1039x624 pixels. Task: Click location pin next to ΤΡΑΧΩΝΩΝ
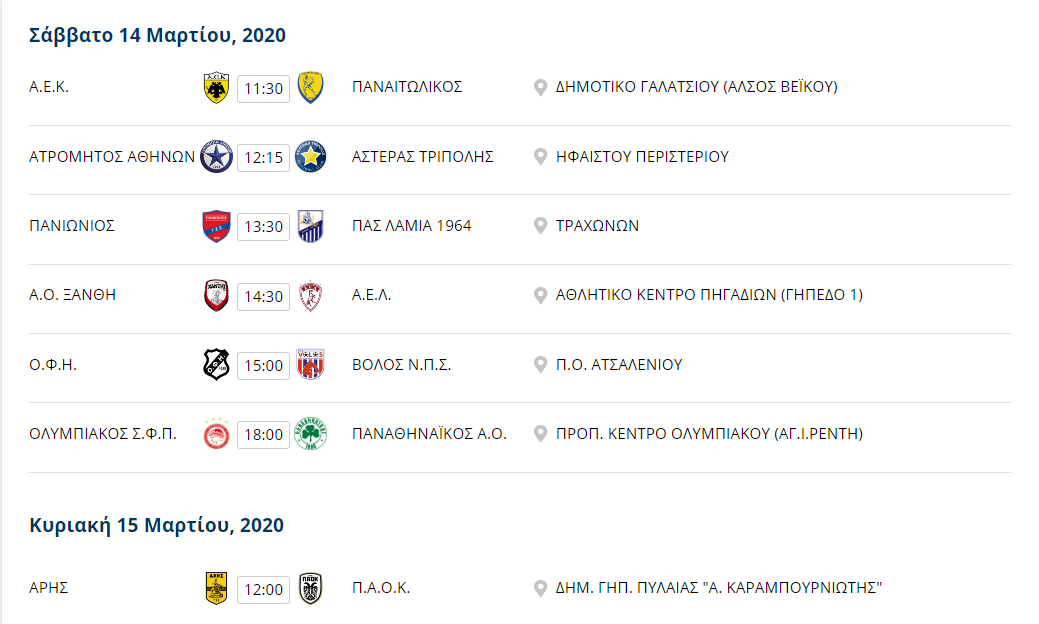[x=540, y=226]
